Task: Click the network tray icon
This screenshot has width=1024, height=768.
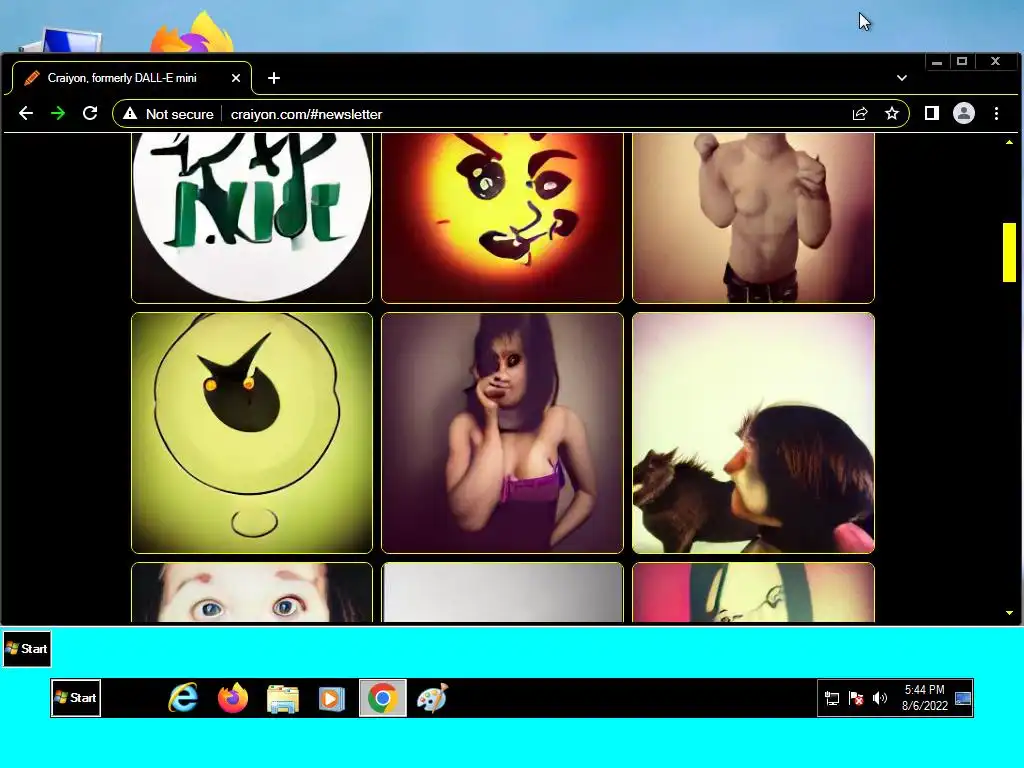Action: (x=832, y=698)
